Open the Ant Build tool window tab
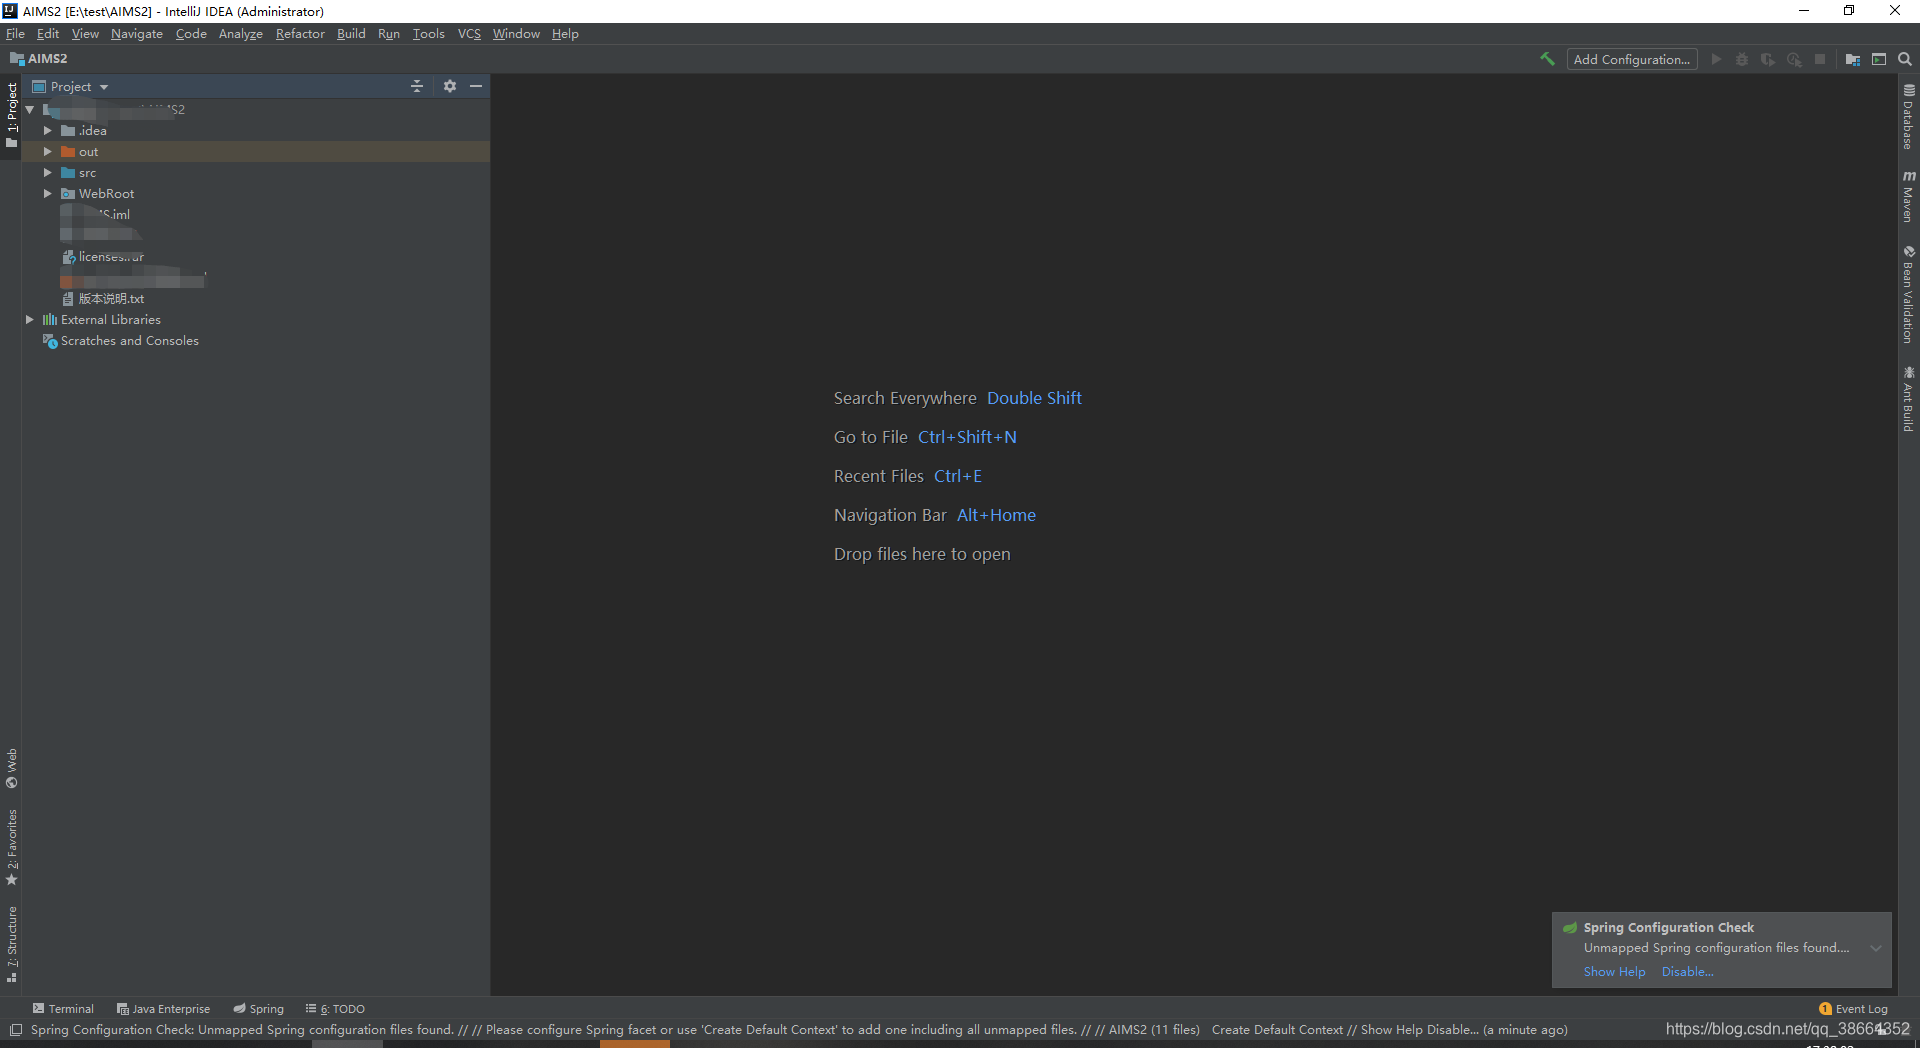The width and height of the screenshot is (1920, 1048). (x=1909, y=399)
